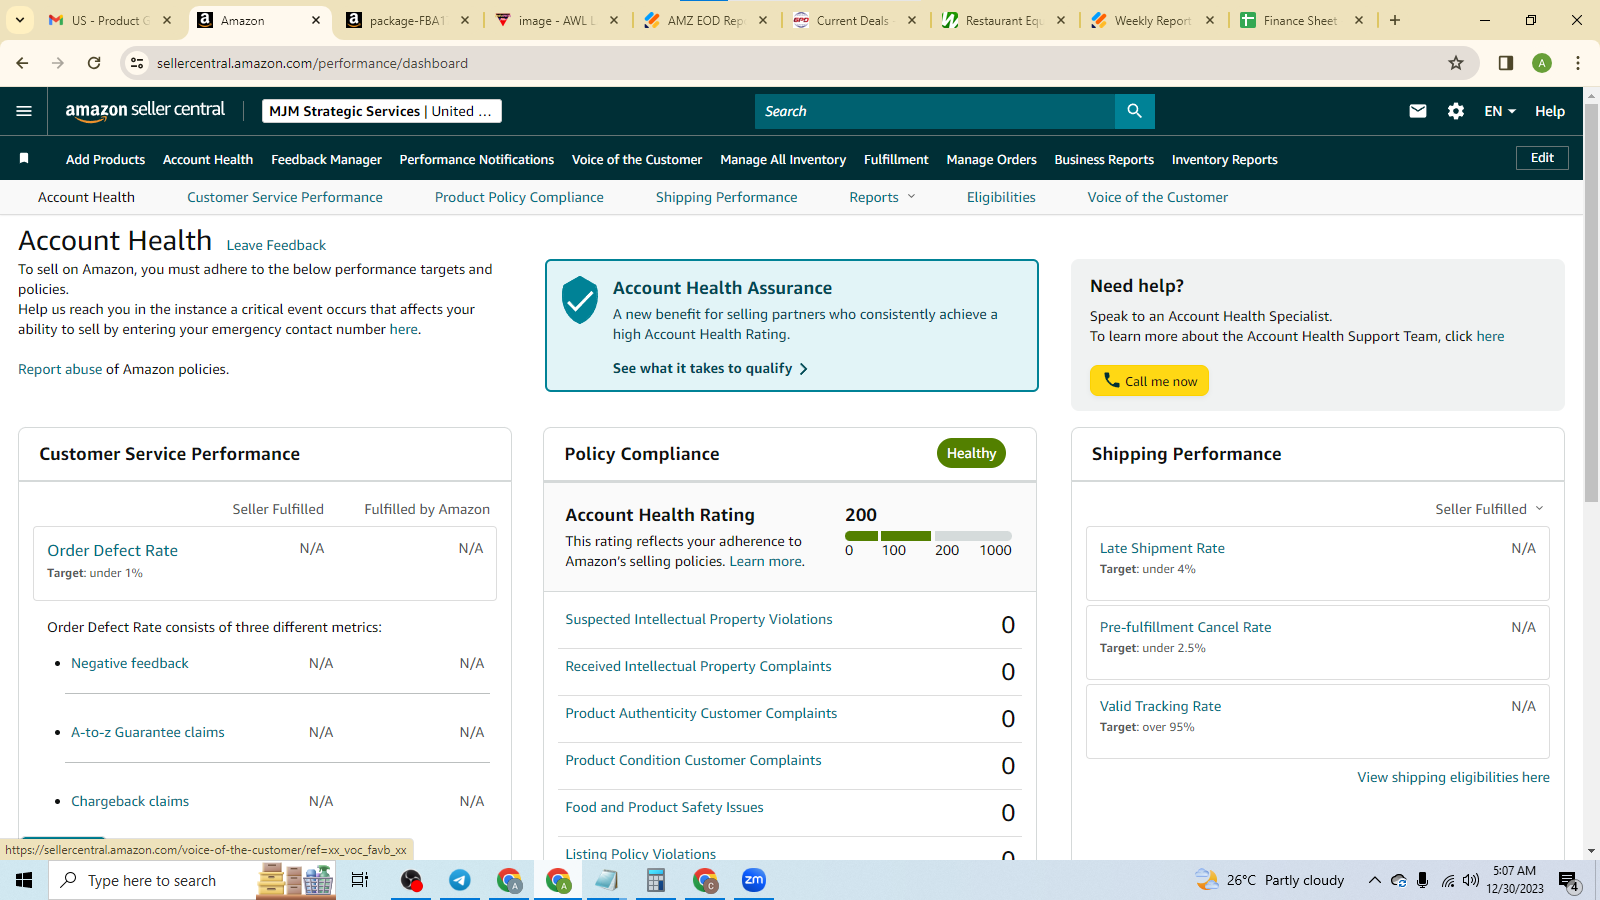Open the Chrome tab search arrow
The width and height of the screenshot is (1600, 900).
click(19, 20)
